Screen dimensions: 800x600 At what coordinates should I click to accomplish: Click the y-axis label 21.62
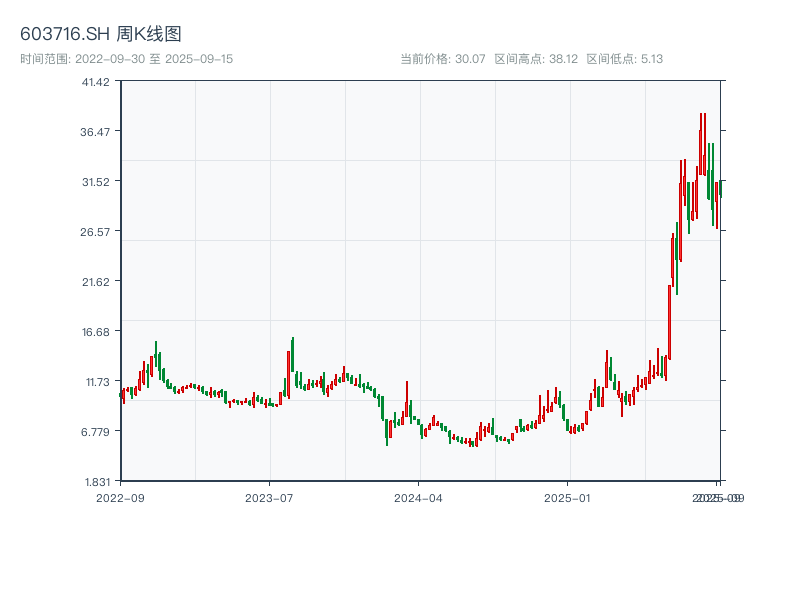click(95, 282)
